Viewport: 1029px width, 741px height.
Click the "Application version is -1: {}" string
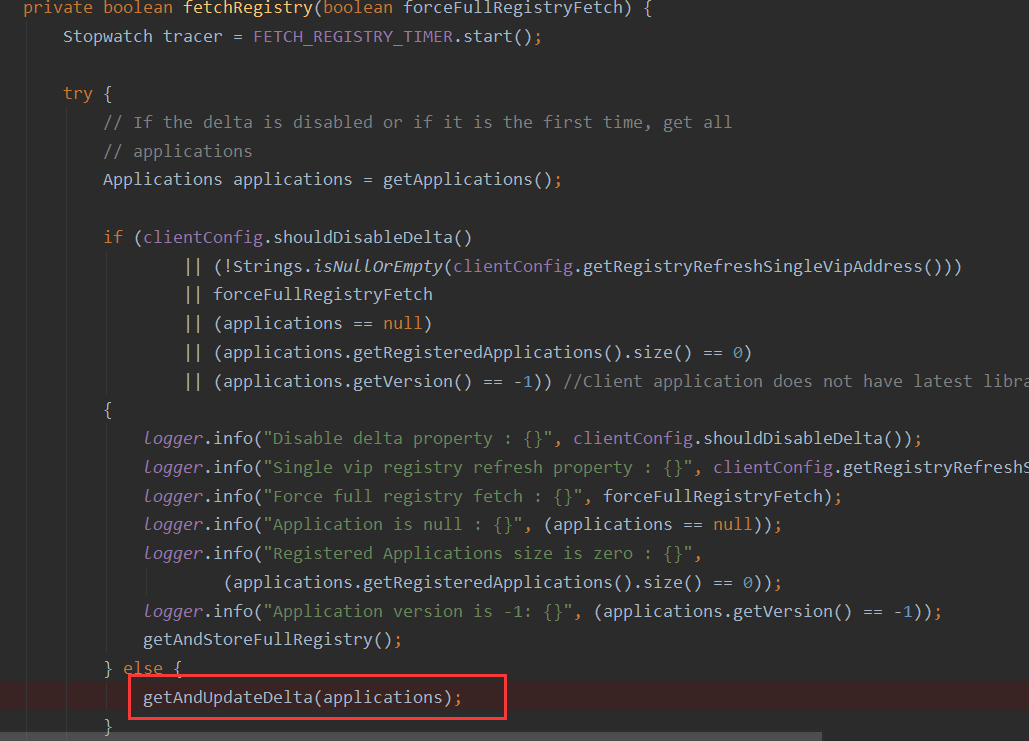point(417,612)
